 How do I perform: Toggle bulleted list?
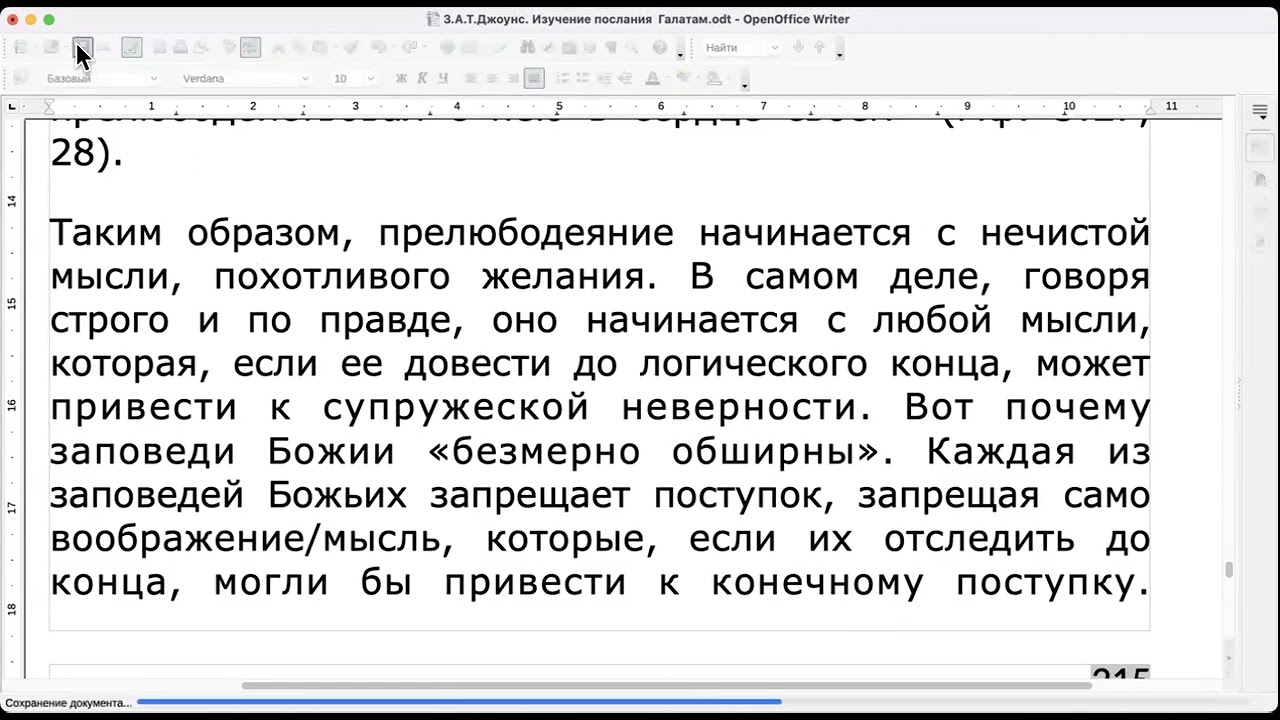583,78
